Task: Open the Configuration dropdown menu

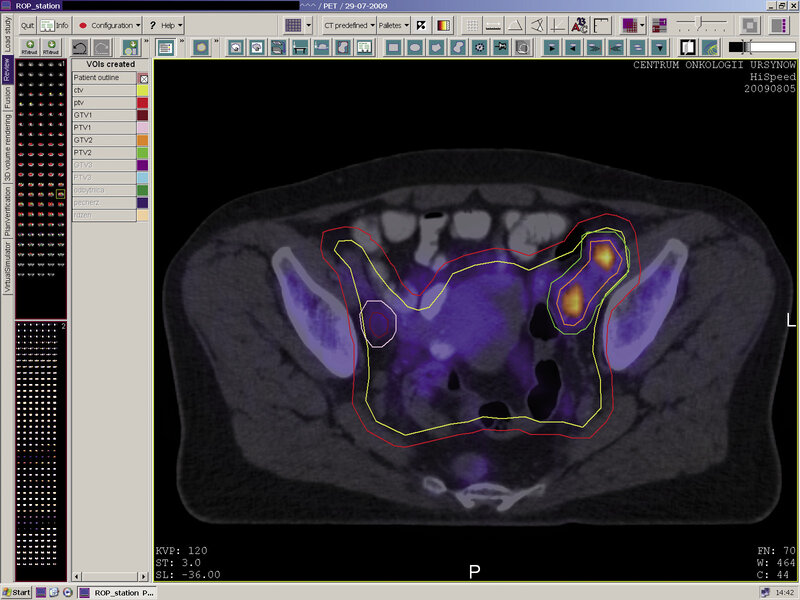Action: [x=108, y=25]
